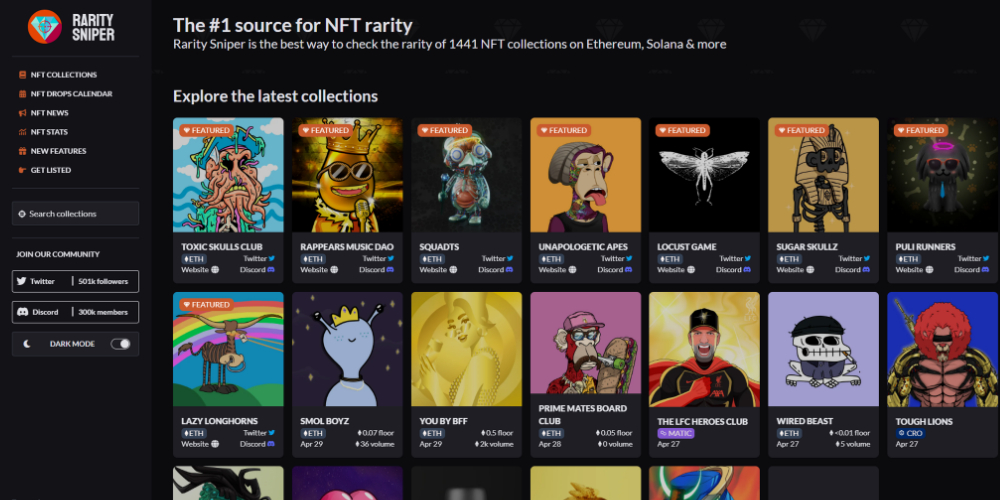Screen dimensions: 1000x500
Task: Click the Discord icon on Lazy Longhorns
Action: [271, 444]
